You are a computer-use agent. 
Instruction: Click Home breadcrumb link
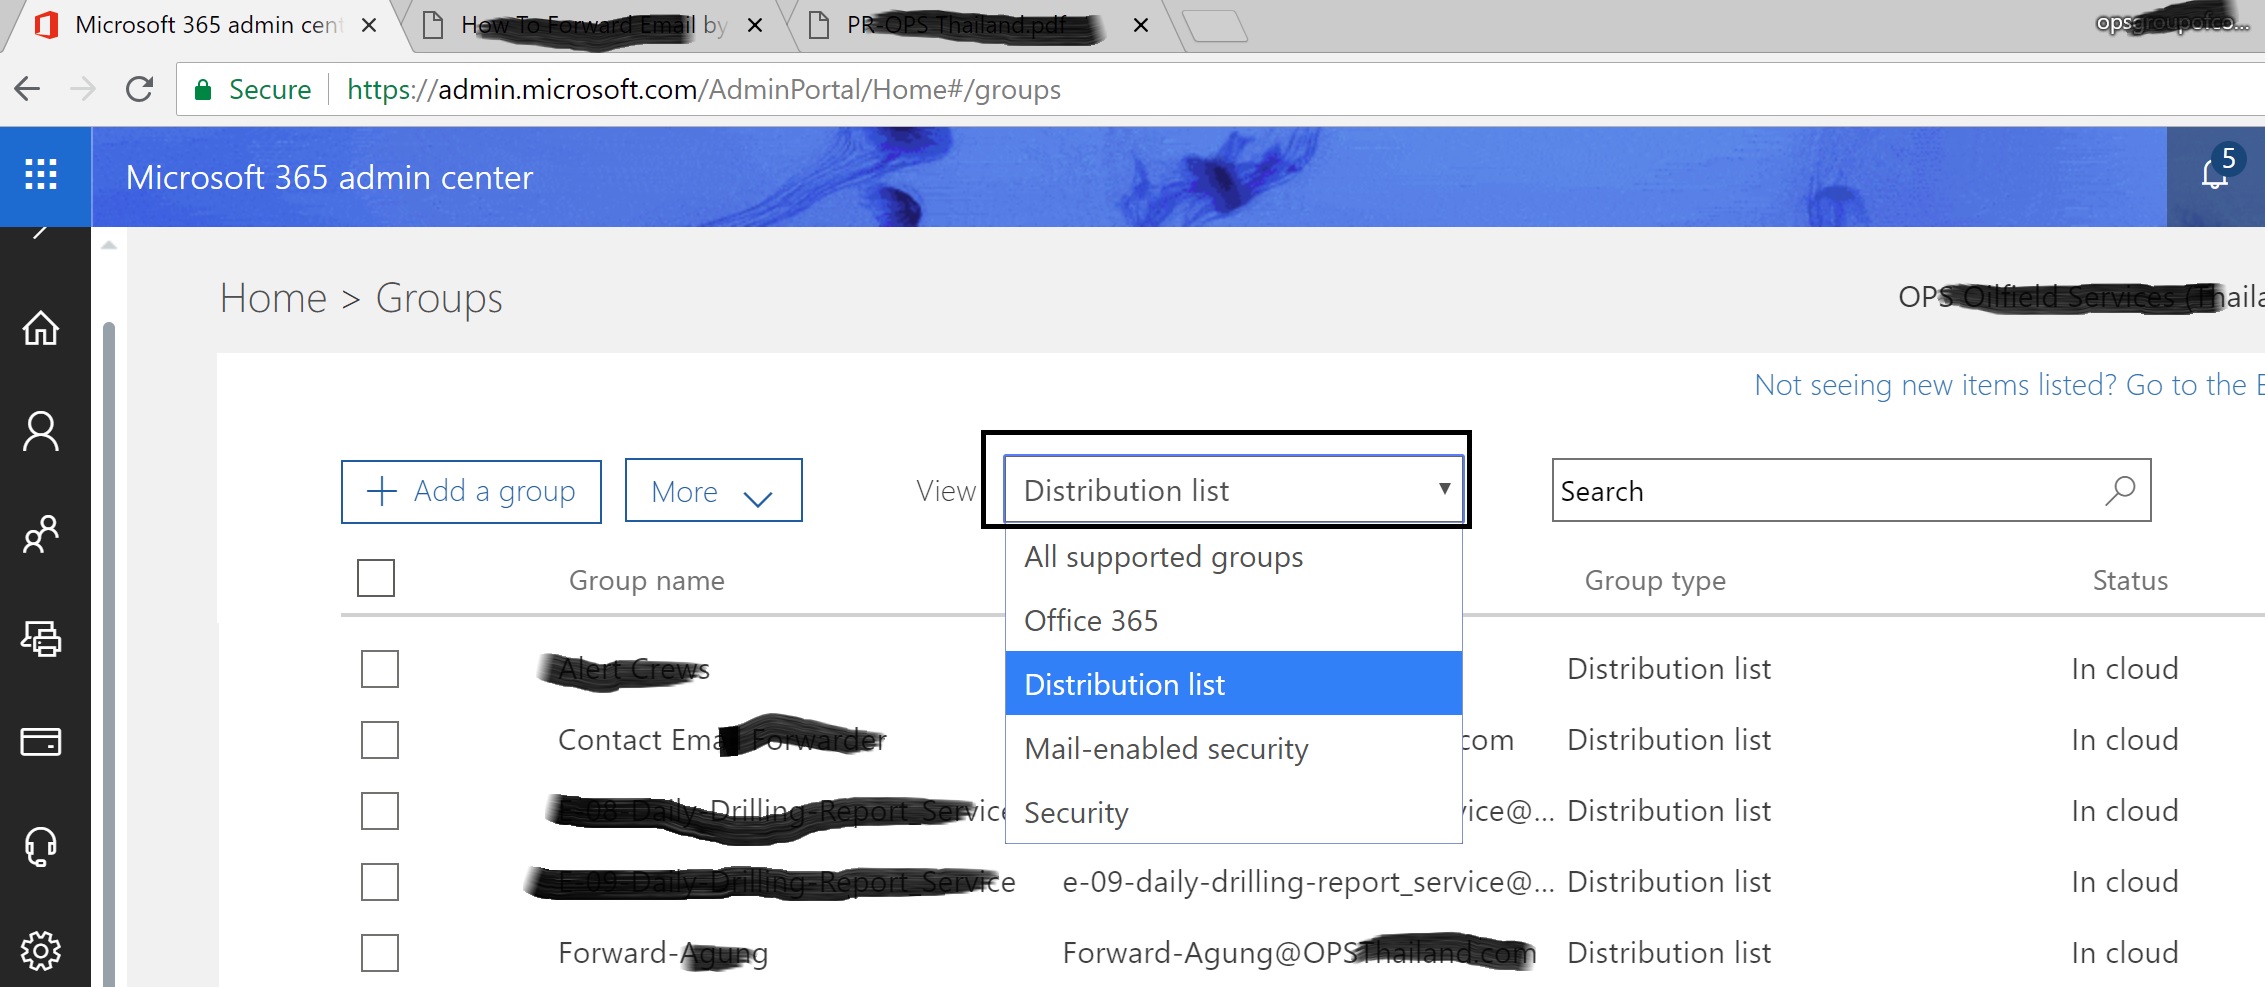[x=273, y=298]
